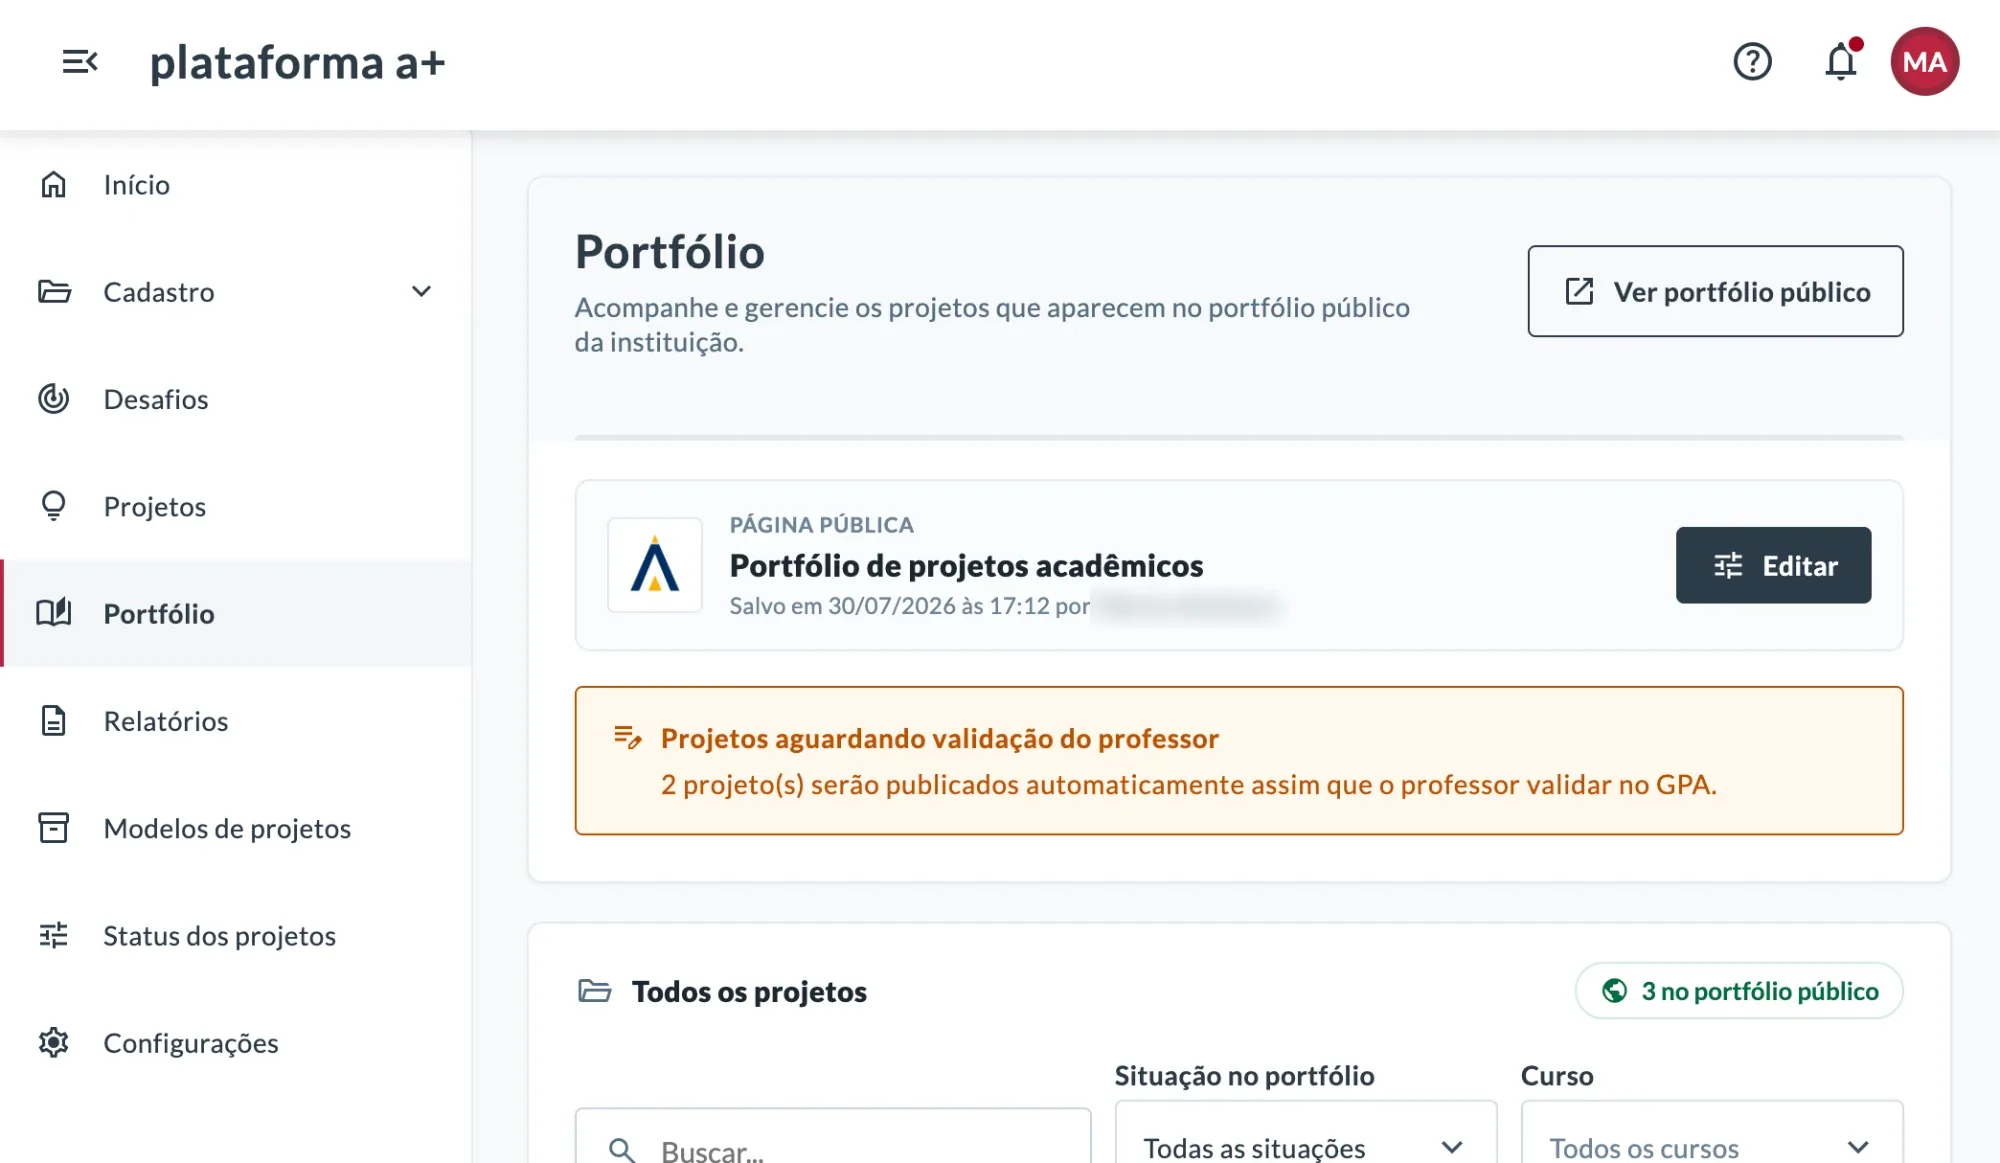The image size is (2000, 1163).
Task: Click the plataforma a+ logo text
Action: click(297, 63)
